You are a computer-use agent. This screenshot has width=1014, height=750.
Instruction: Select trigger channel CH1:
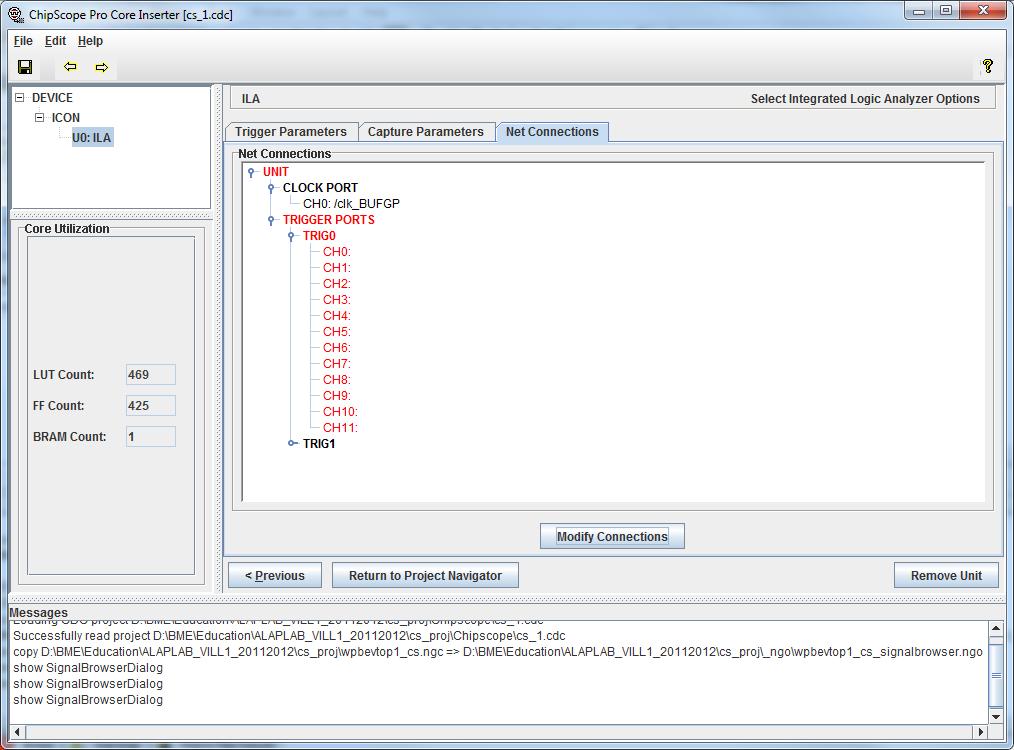click(337, 268)
